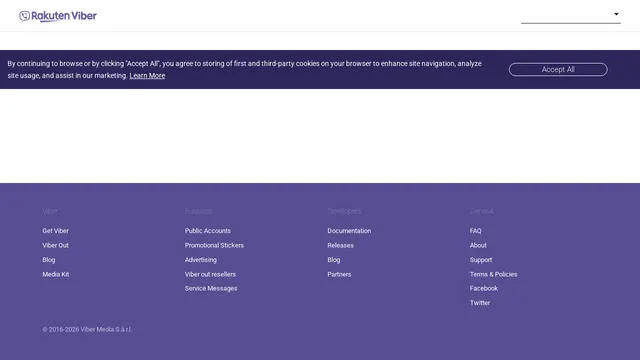Open Public Accounts link
The image size is (640, 360).
[x=208, y=231]
